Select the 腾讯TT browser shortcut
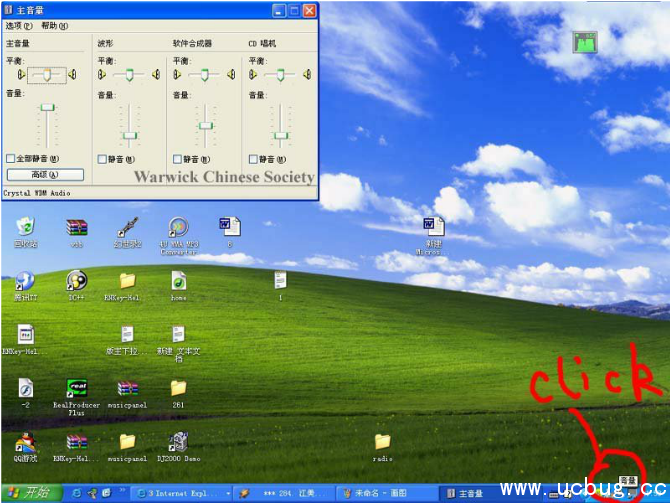 (x=25, y=286)
